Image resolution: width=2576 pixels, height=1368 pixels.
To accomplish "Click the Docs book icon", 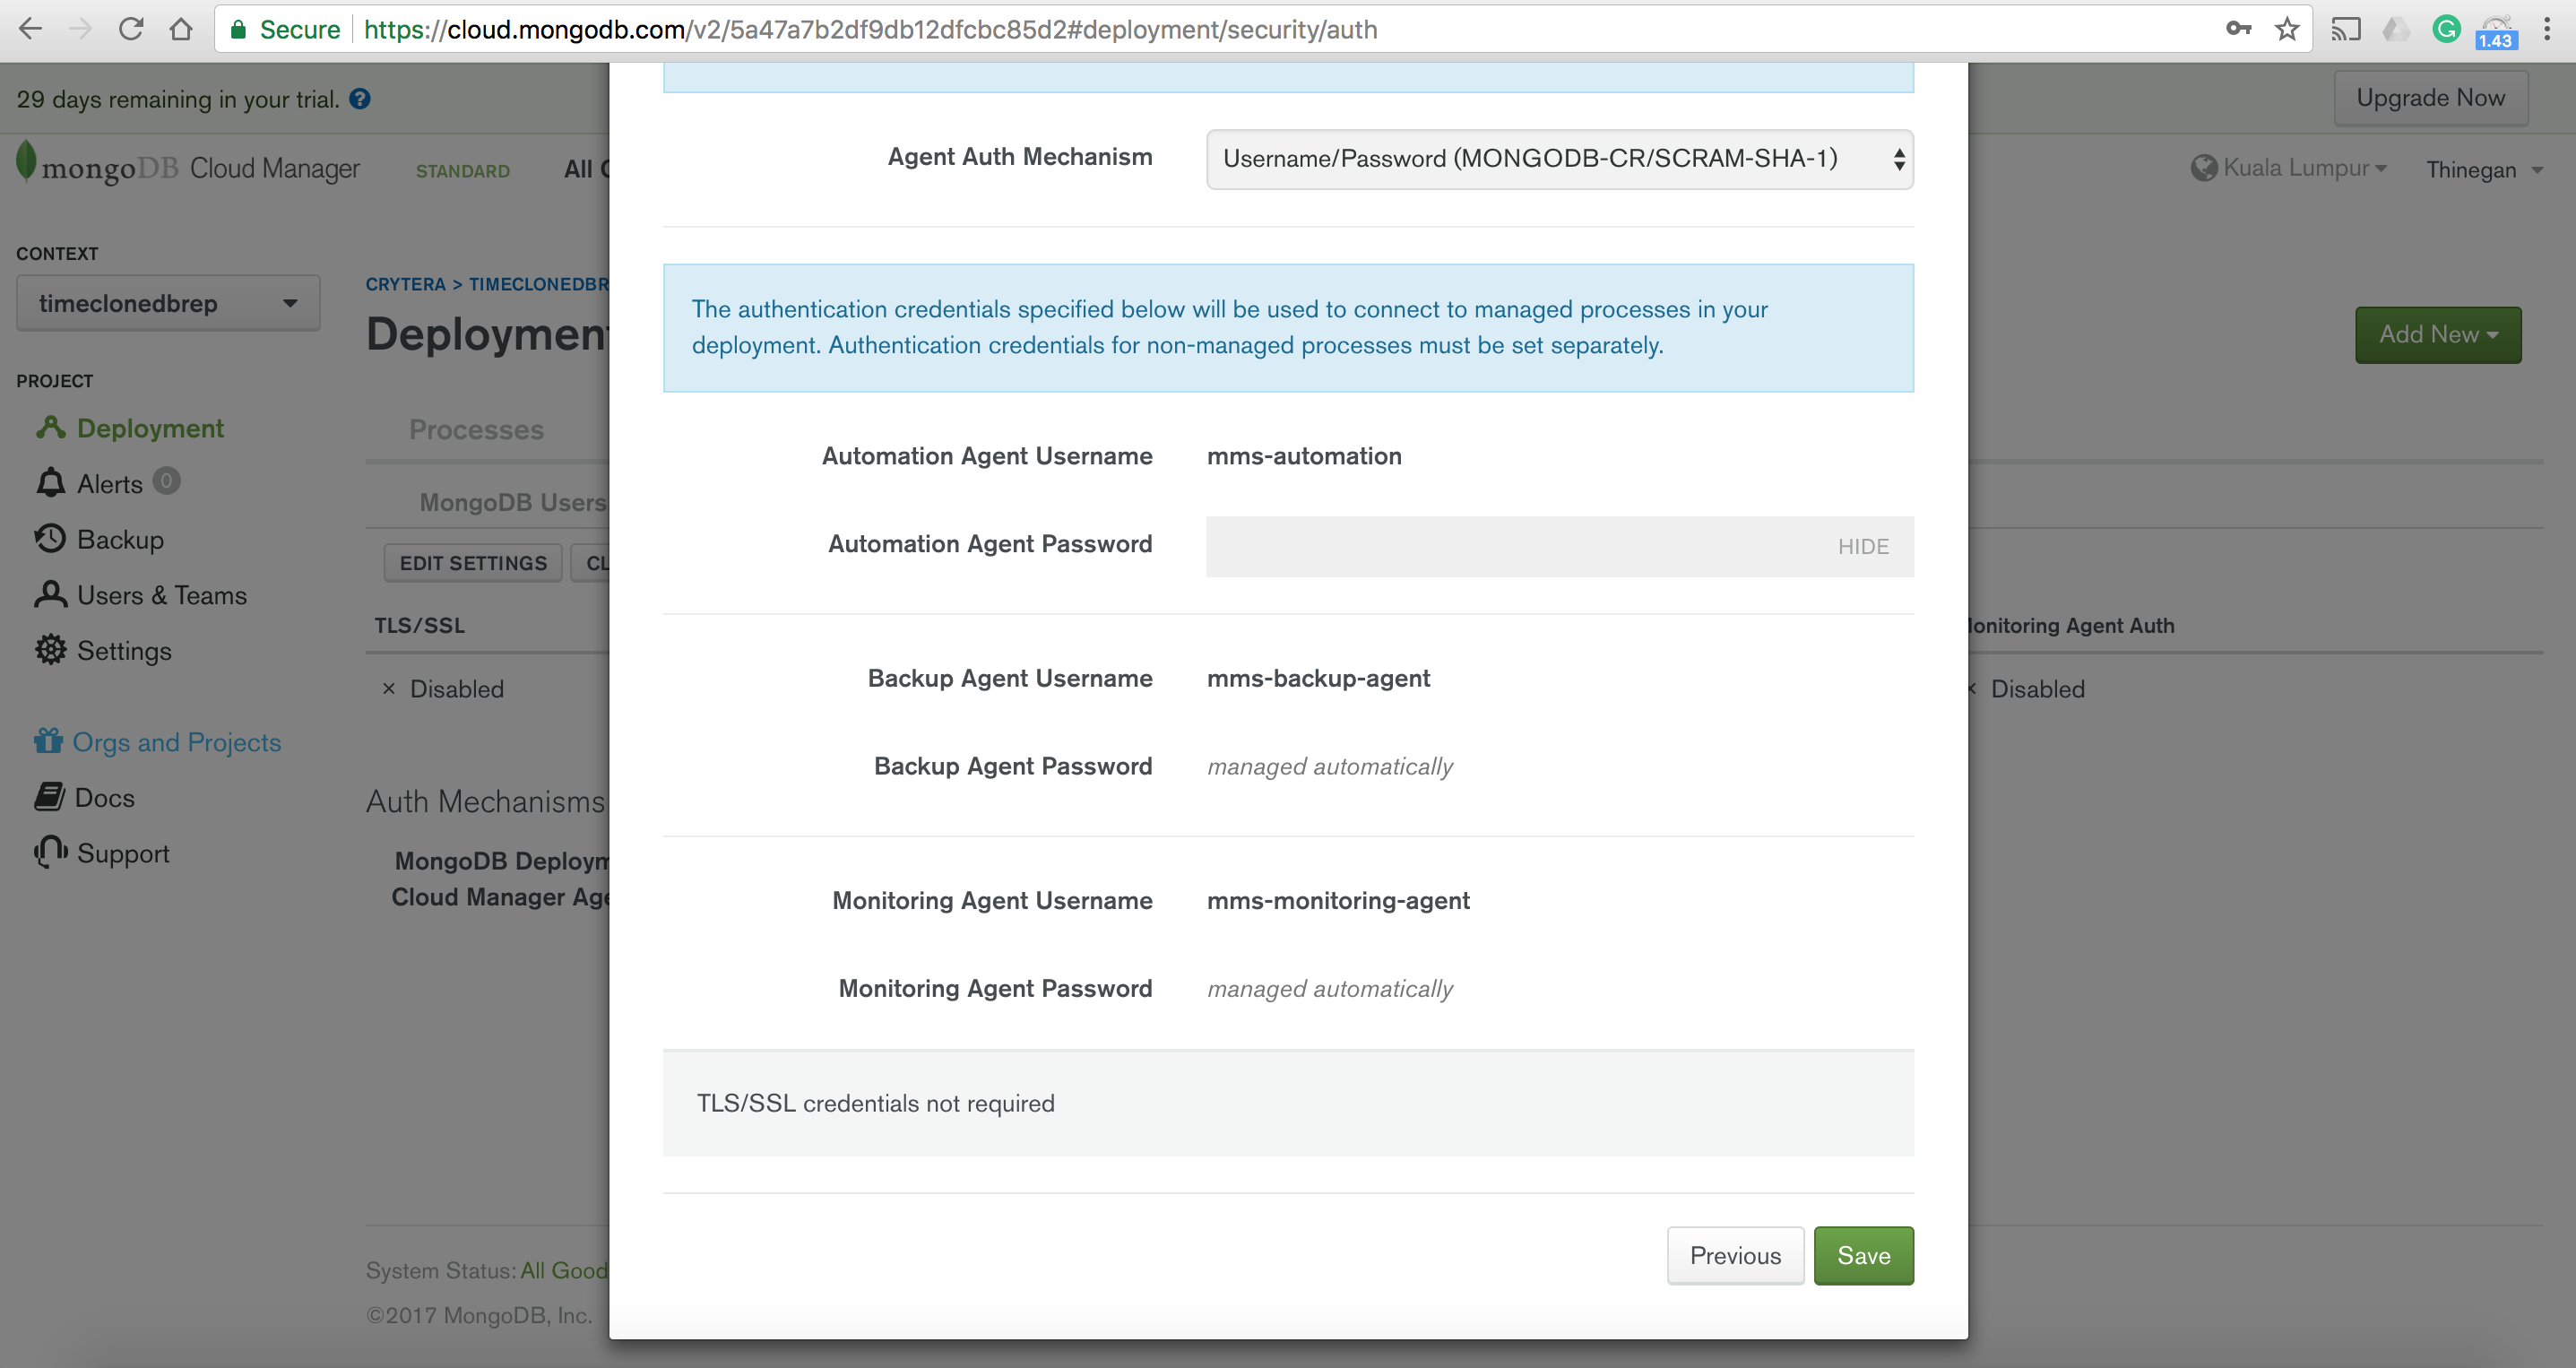I will point(49,797).
